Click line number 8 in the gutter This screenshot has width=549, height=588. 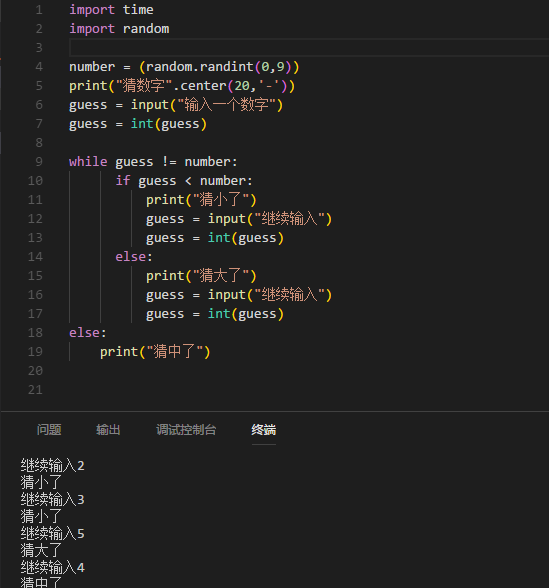click(39, 143)
